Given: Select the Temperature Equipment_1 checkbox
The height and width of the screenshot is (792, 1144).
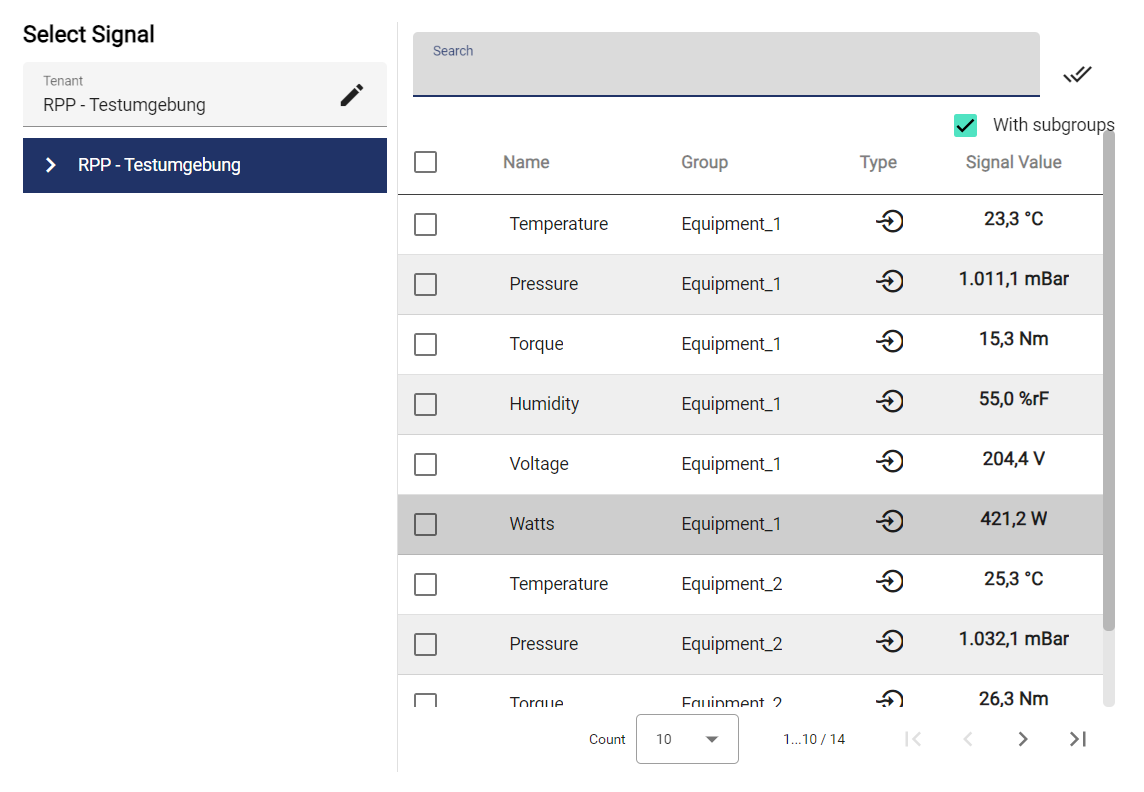Looking at the screenshot, I should 425,224.
